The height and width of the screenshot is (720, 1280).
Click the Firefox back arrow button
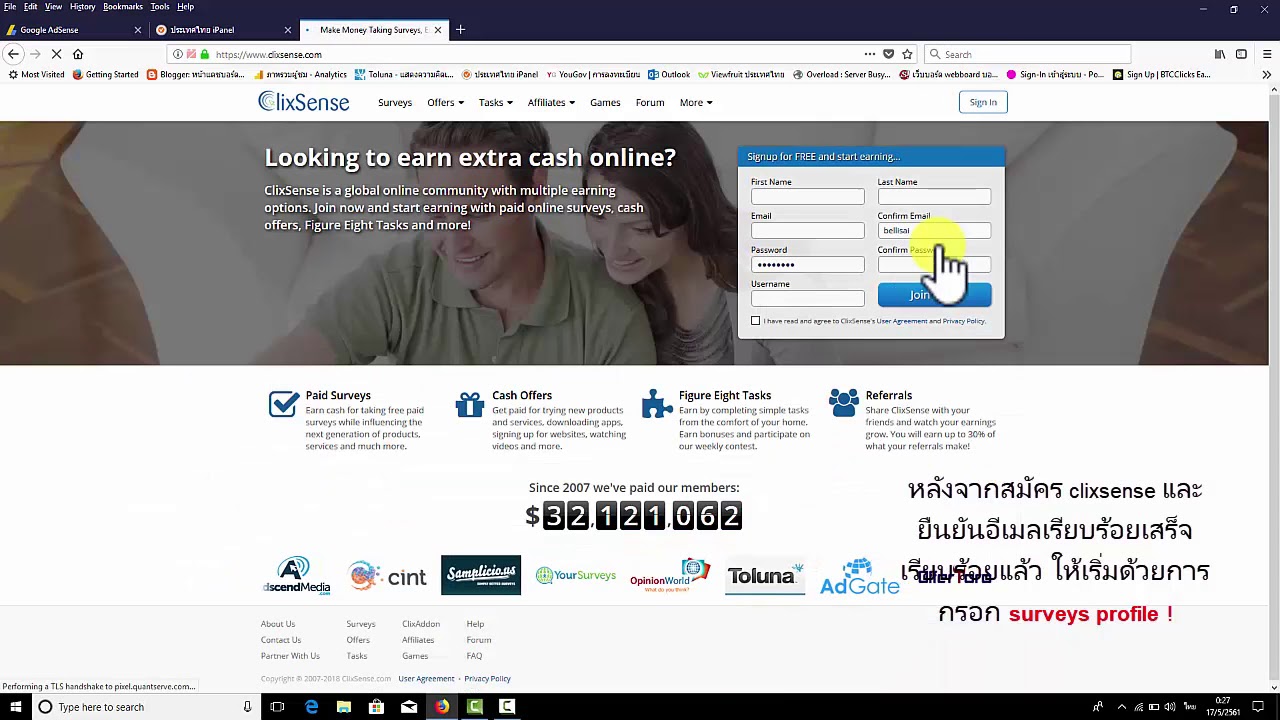coord(13,54)
